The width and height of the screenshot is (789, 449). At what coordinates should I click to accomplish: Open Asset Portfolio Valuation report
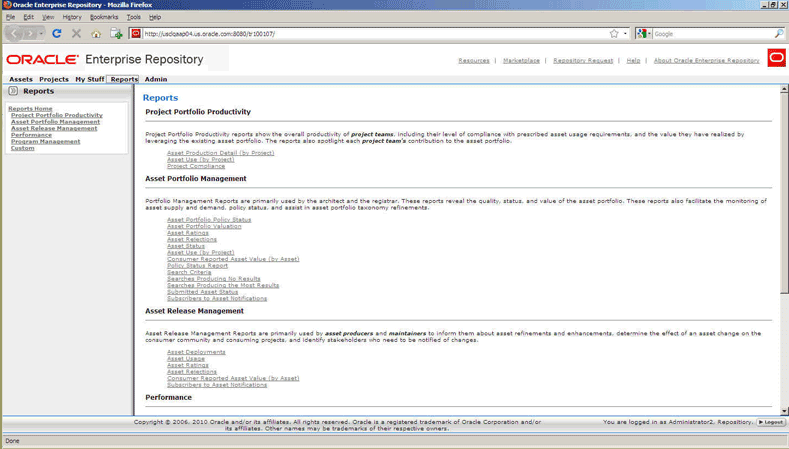(204, 227)
